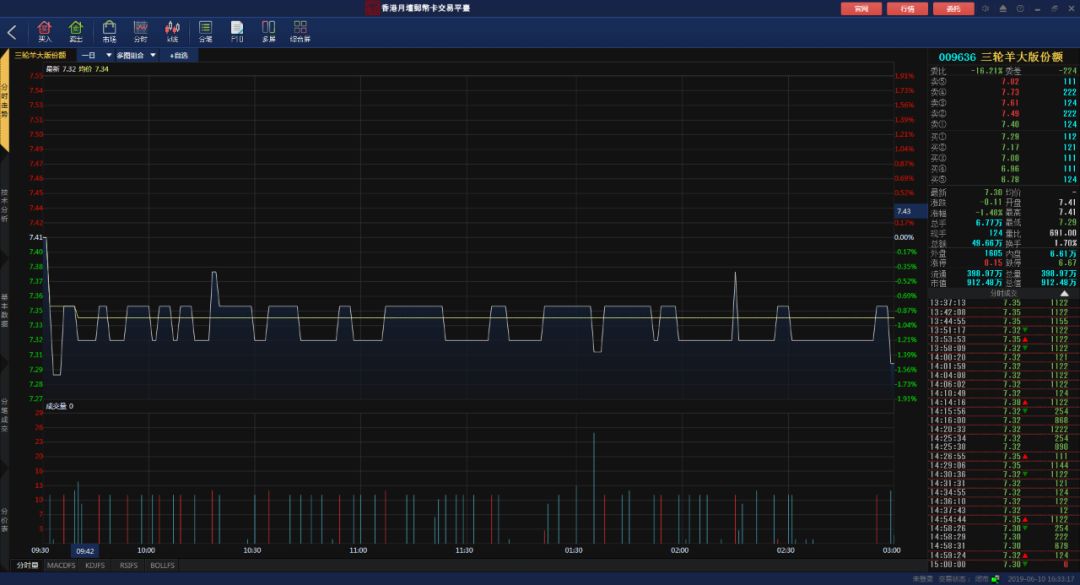
Task: Switch to the RSIFS indicator tab
Action: [x=129, y=565]
